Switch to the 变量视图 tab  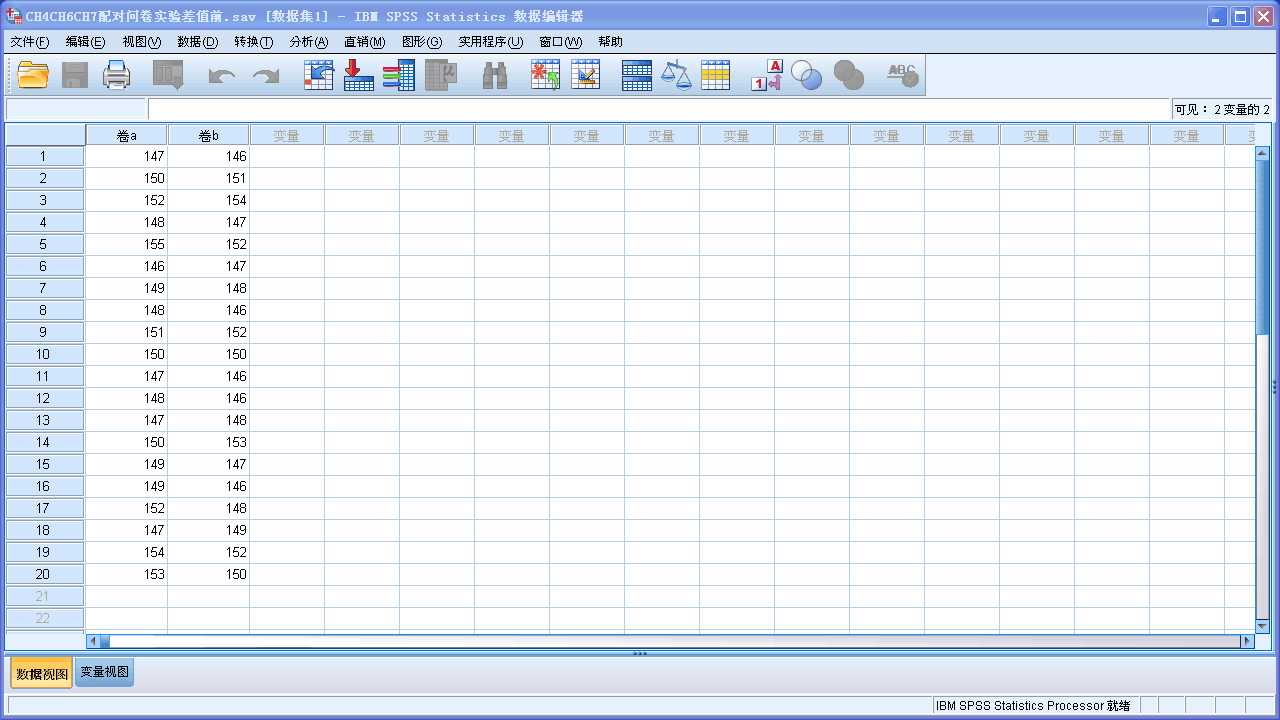[105, 672]
